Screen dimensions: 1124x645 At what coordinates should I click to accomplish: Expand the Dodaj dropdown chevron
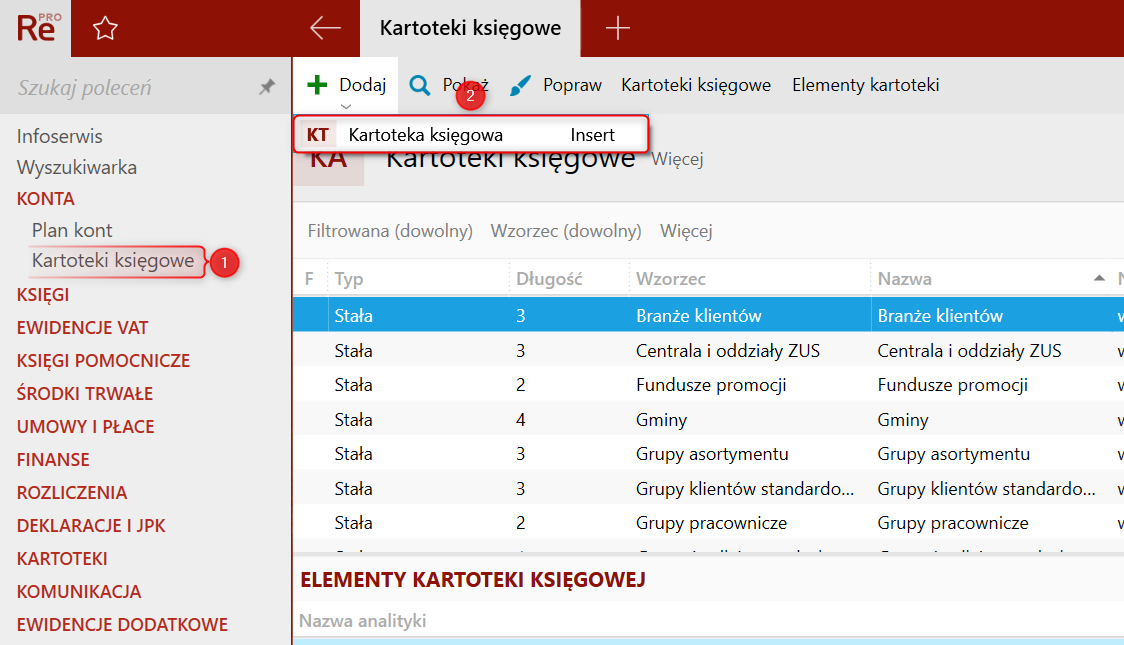pos(346,106)
